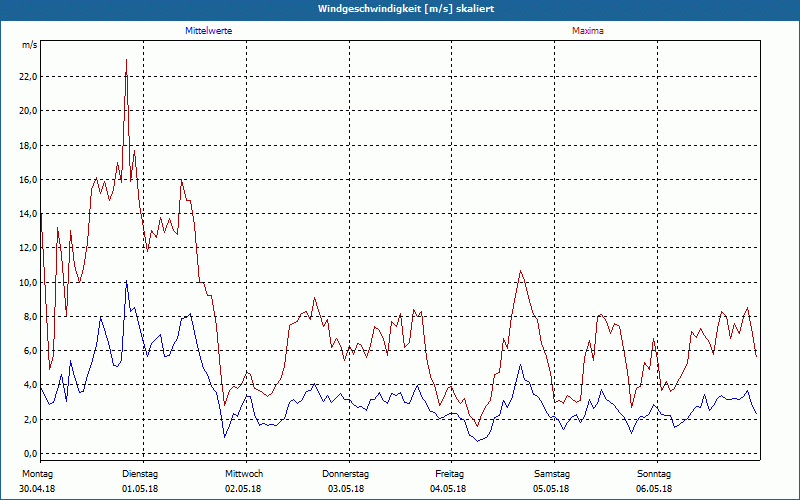
Task: Click the Montag day label
Action: 37,474
